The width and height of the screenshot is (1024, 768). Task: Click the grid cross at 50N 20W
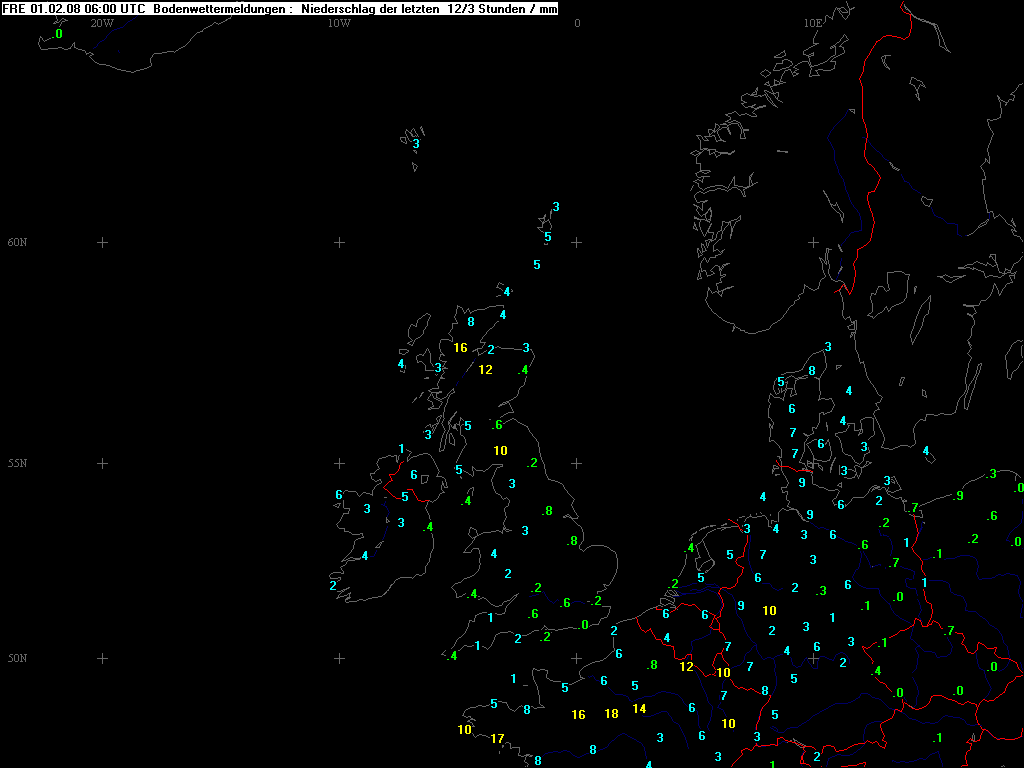(x=102, y=658)
